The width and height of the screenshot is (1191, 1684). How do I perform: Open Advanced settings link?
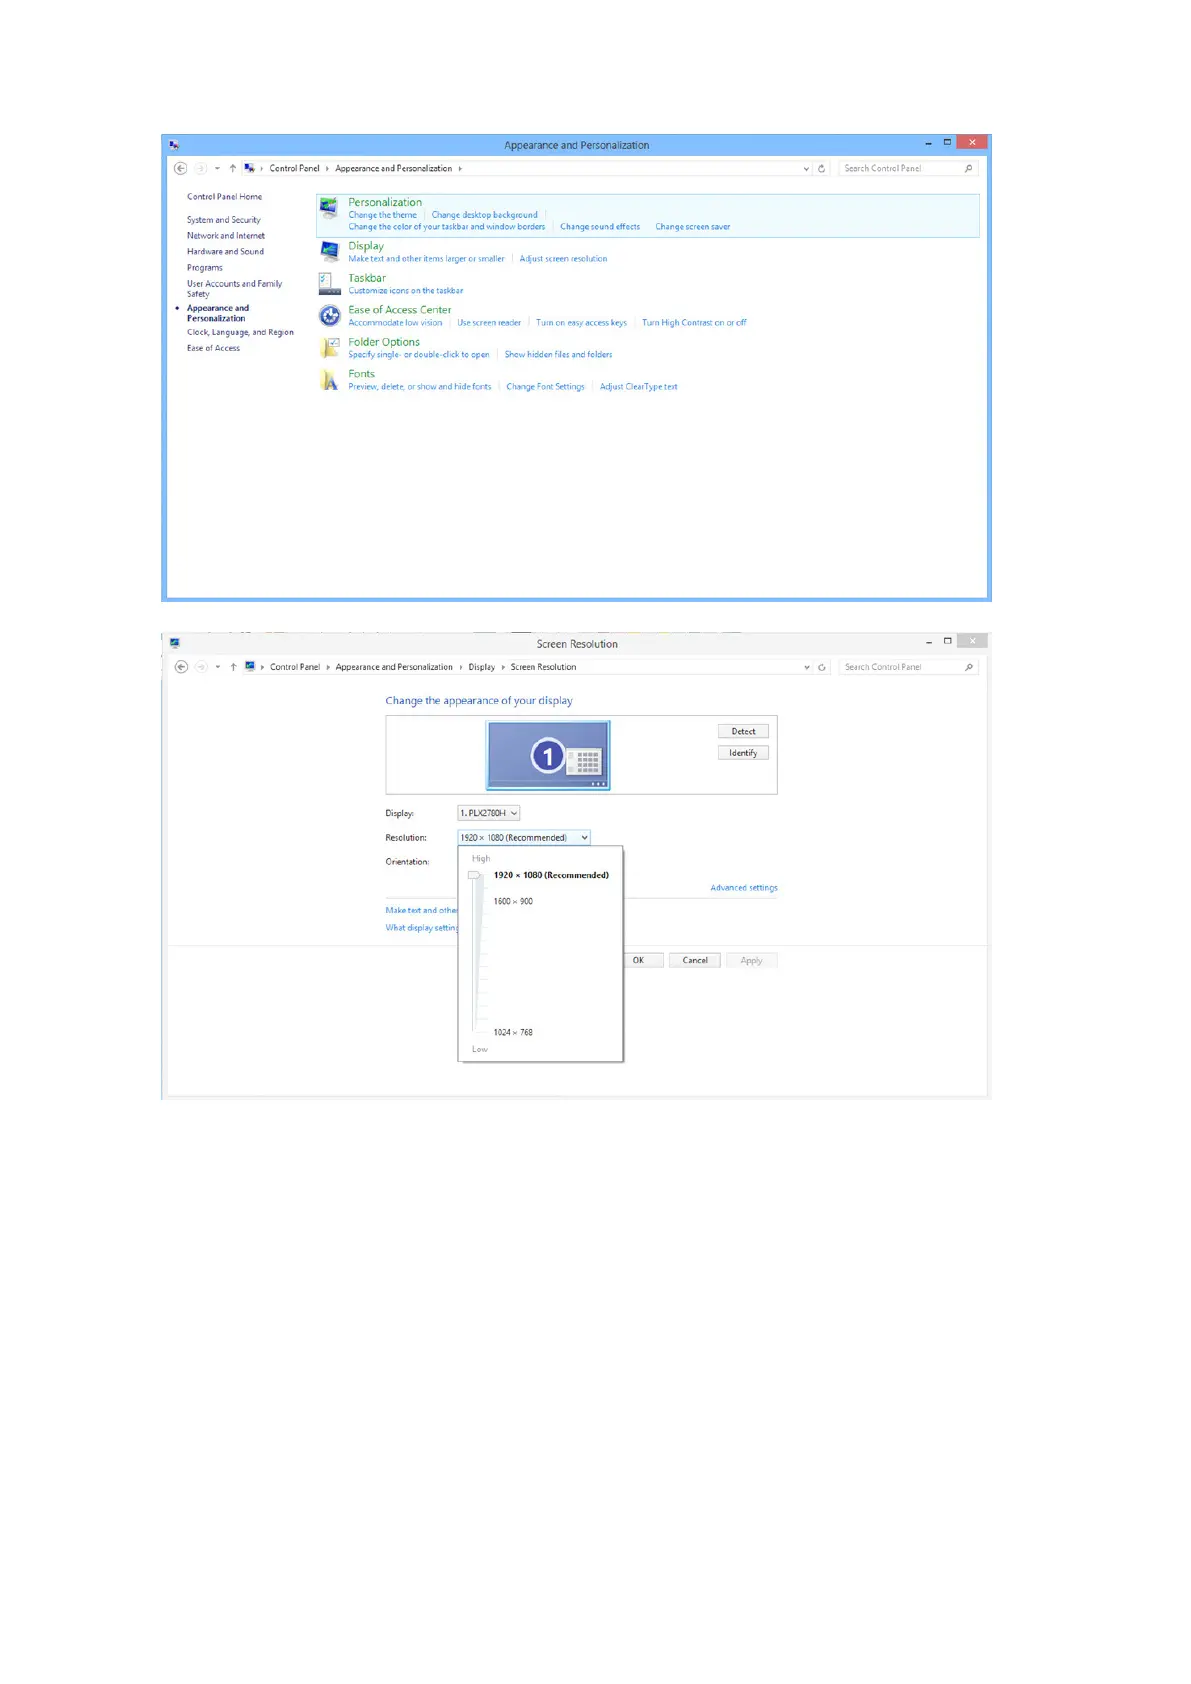[x=743, y=888]
